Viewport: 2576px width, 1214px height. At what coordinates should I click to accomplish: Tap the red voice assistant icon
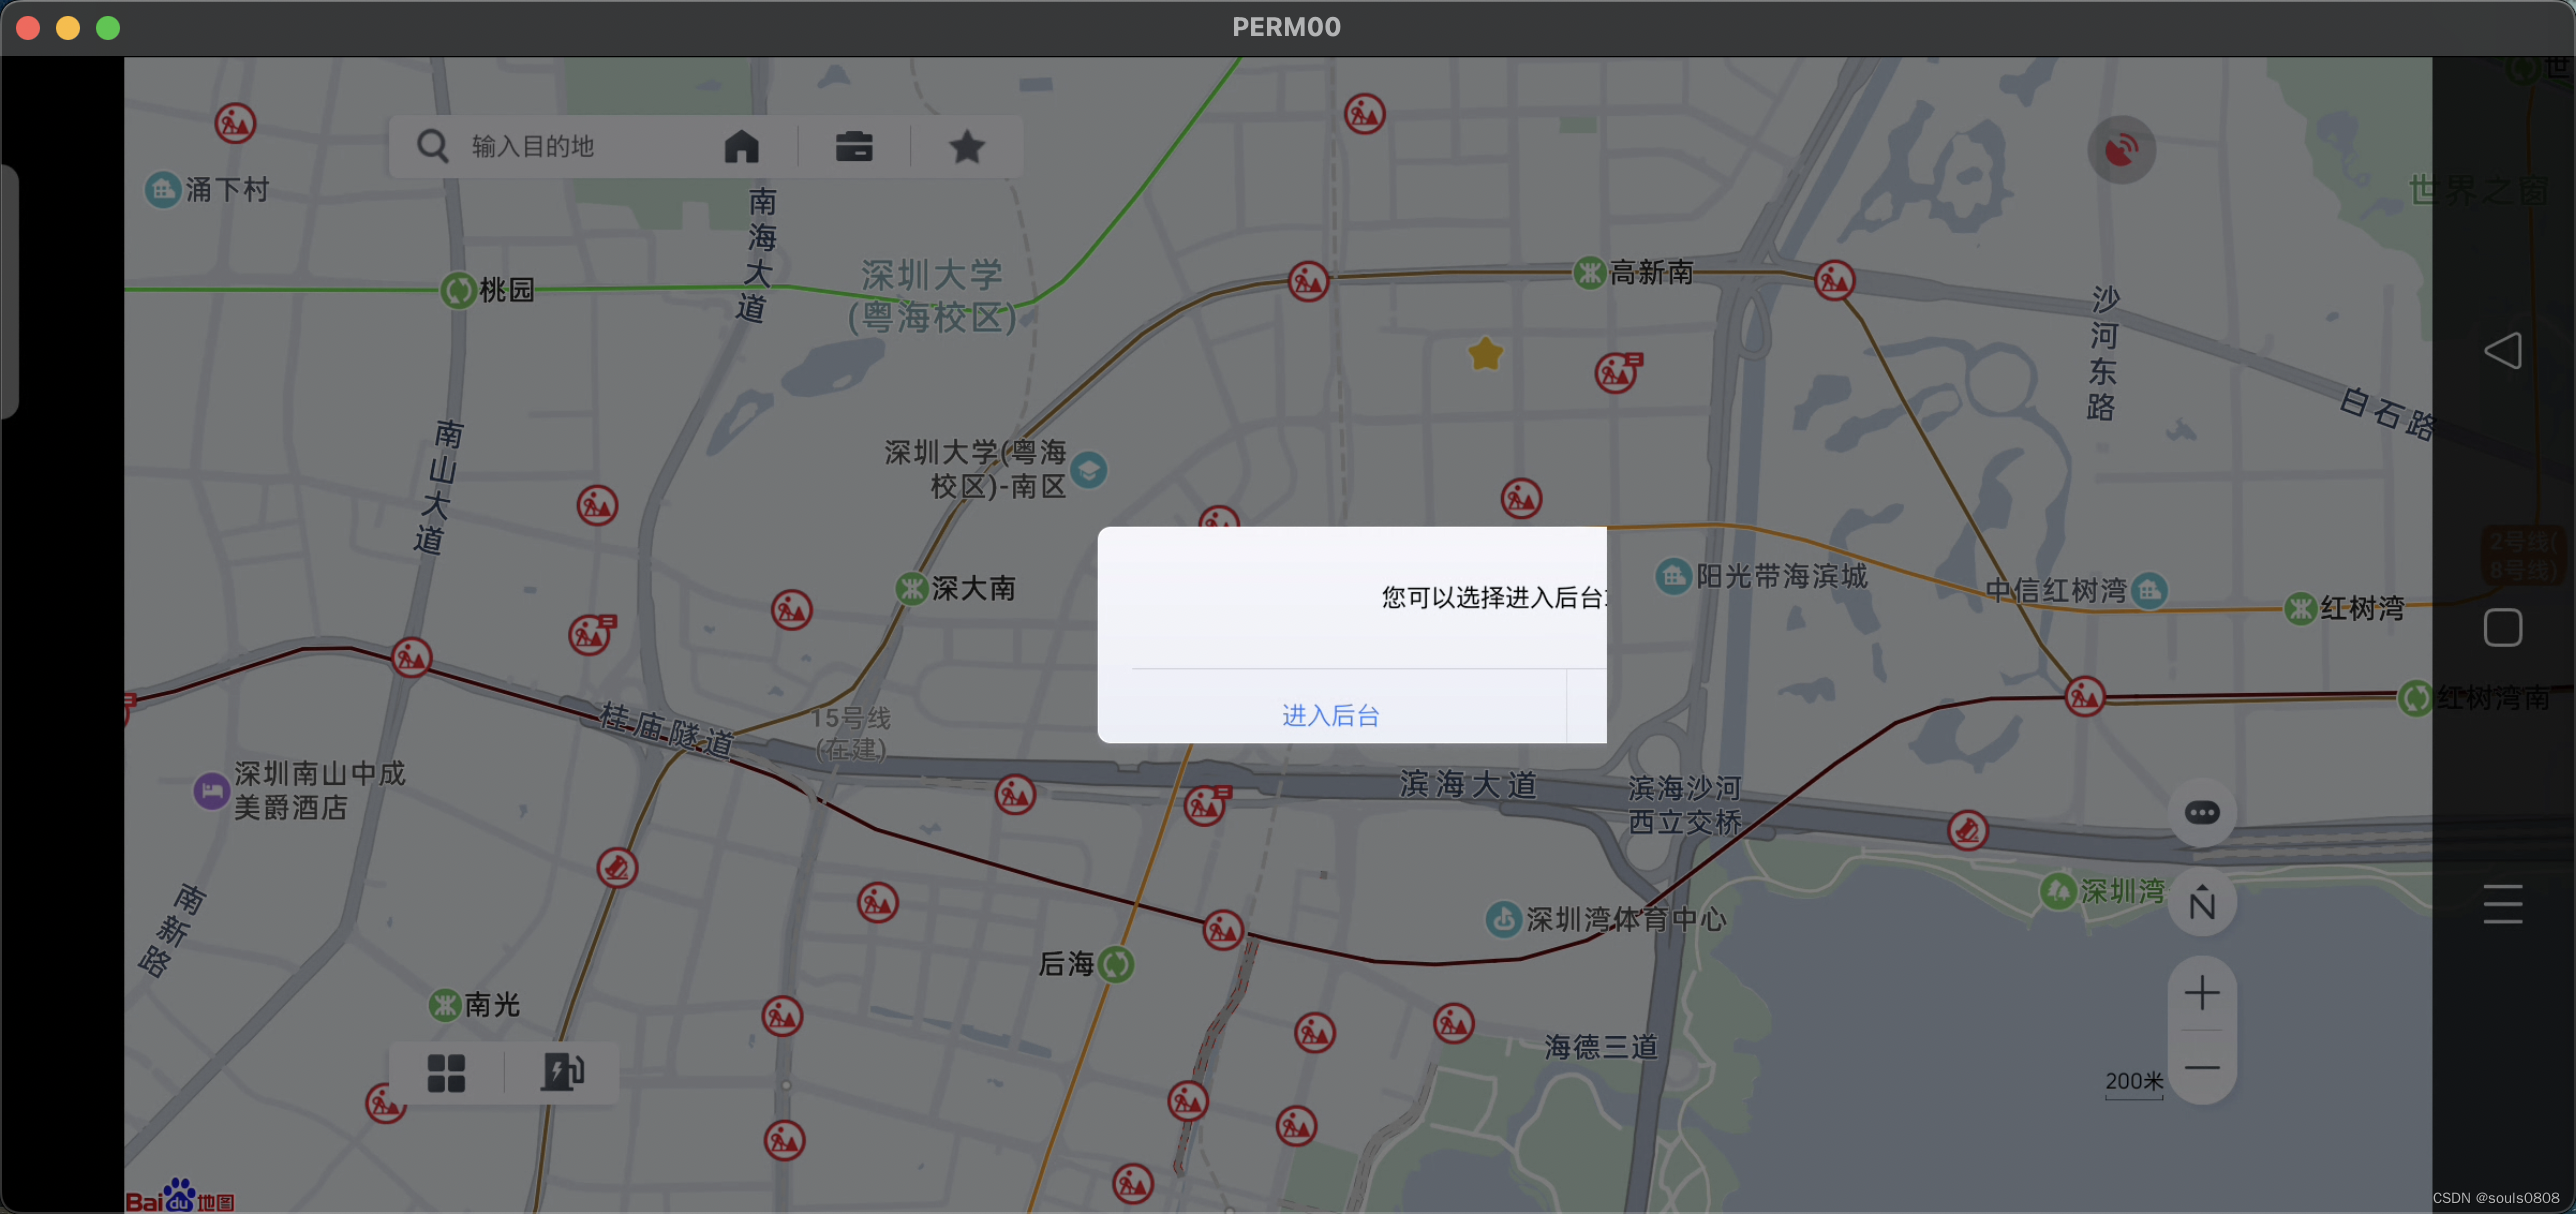2121,150
